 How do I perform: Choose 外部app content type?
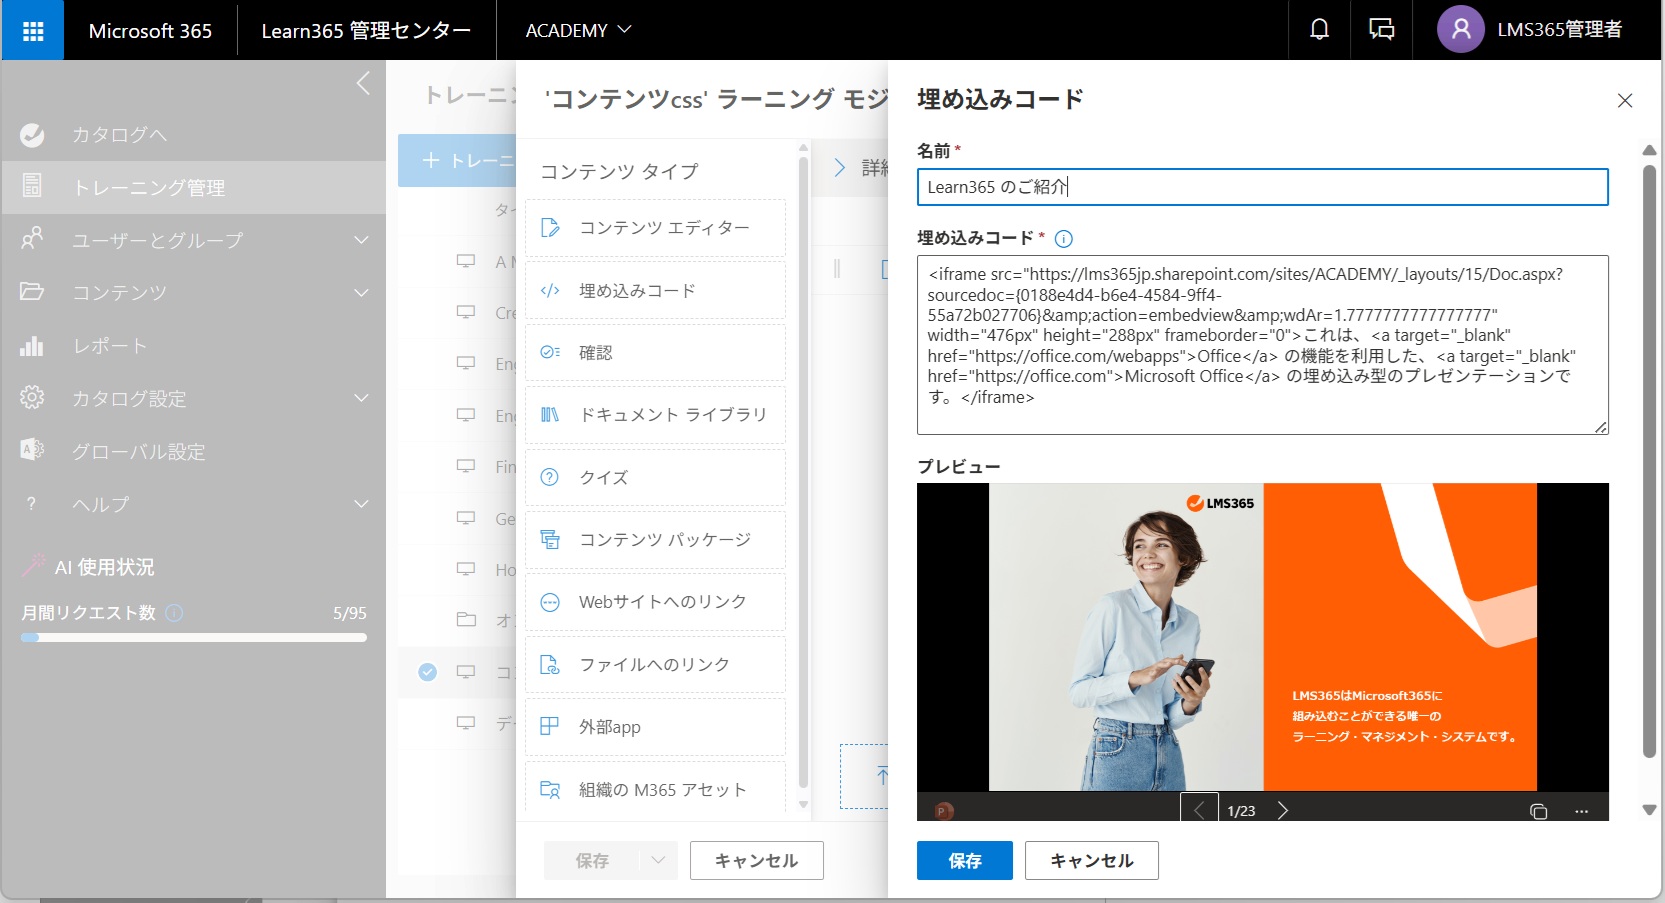(x=655, y=727)
